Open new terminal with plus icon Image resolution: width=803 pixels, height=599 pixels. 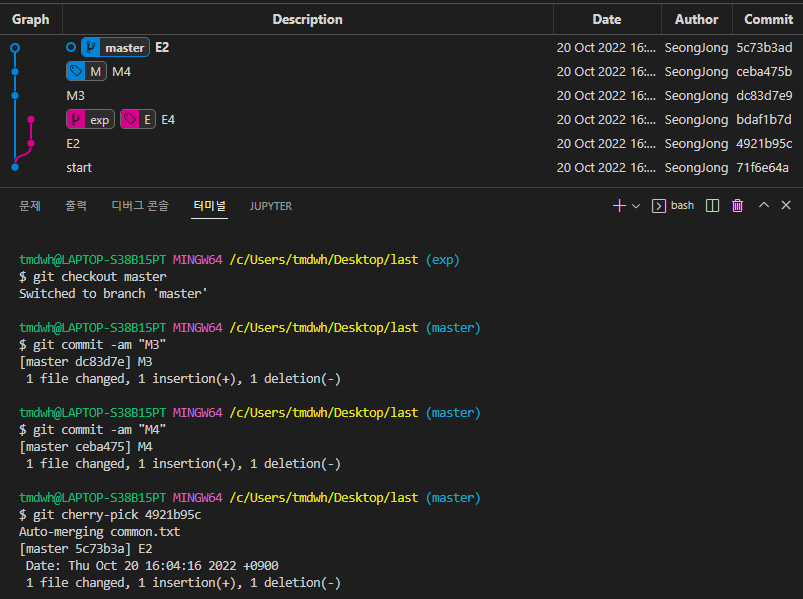click(619, 206)
